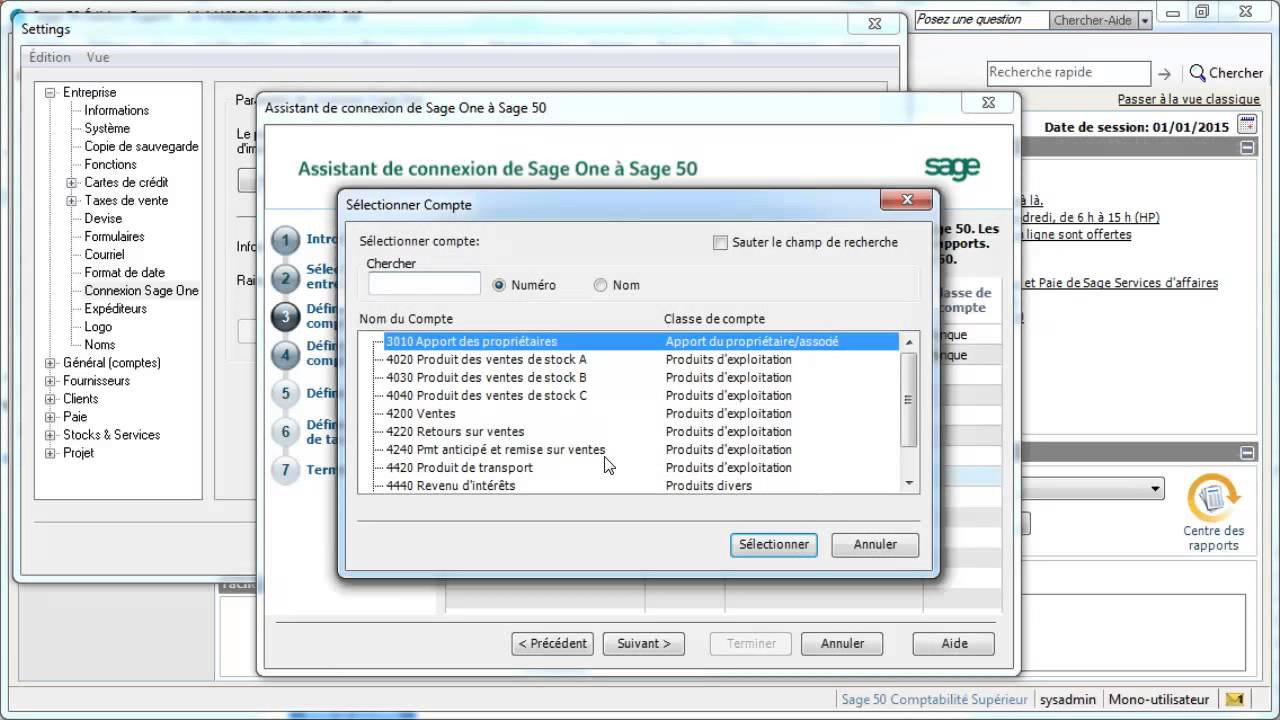Open the dropdown near Centre des rapports
This screenshot has width=1280, height=720.
point(1156,489)
